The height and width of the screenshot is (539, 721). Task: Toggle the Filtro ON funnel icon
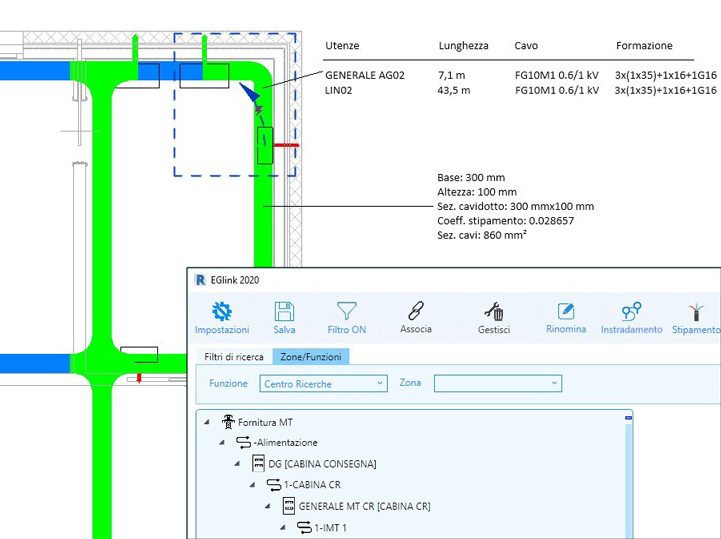click(346, 311)
